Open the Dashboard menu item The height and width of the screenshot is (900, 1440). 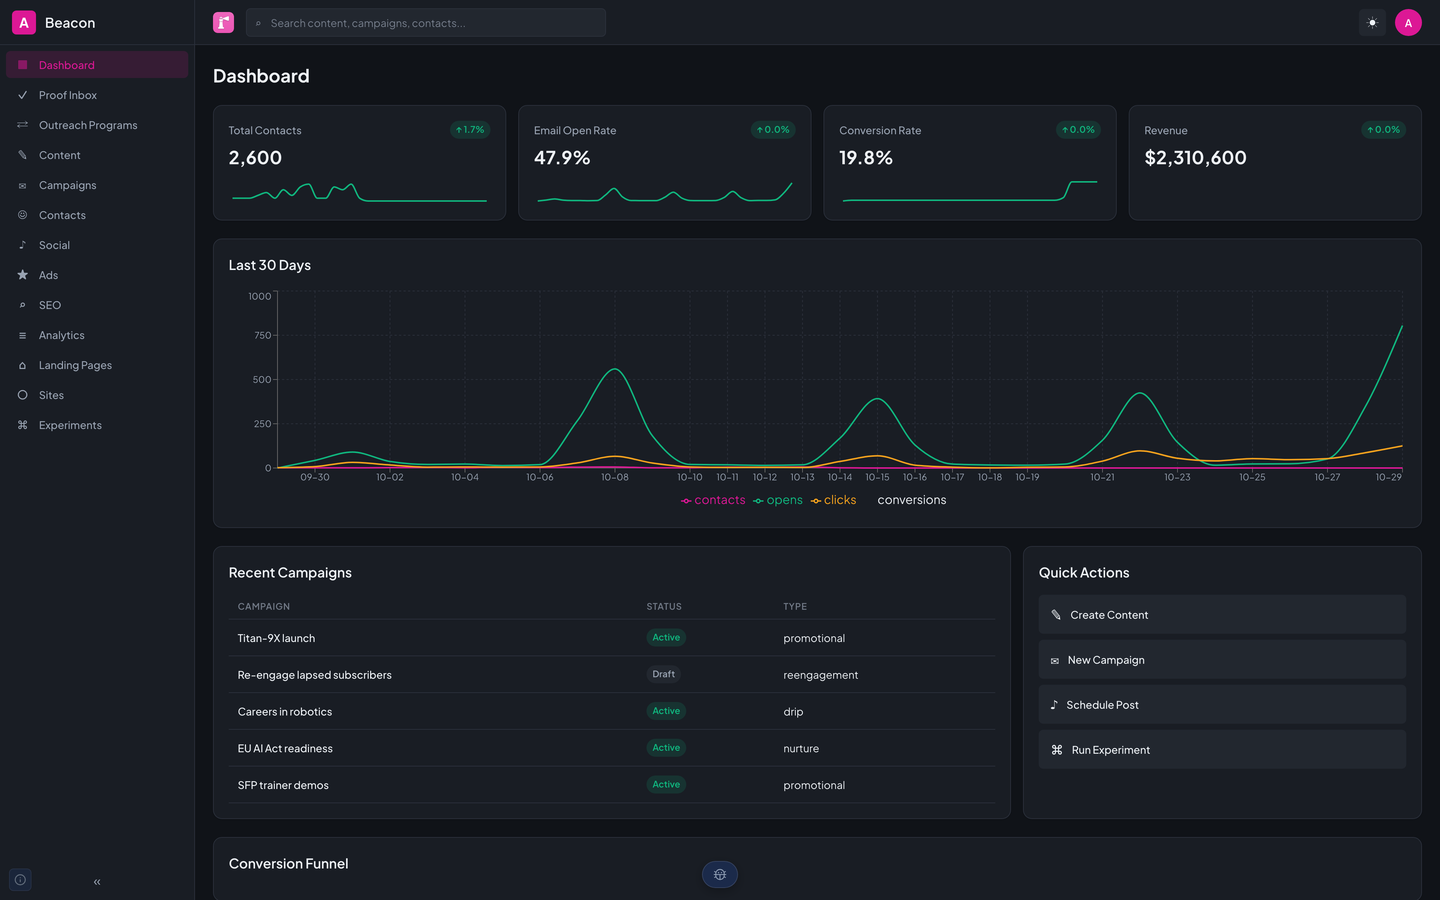tap(97, 65)
